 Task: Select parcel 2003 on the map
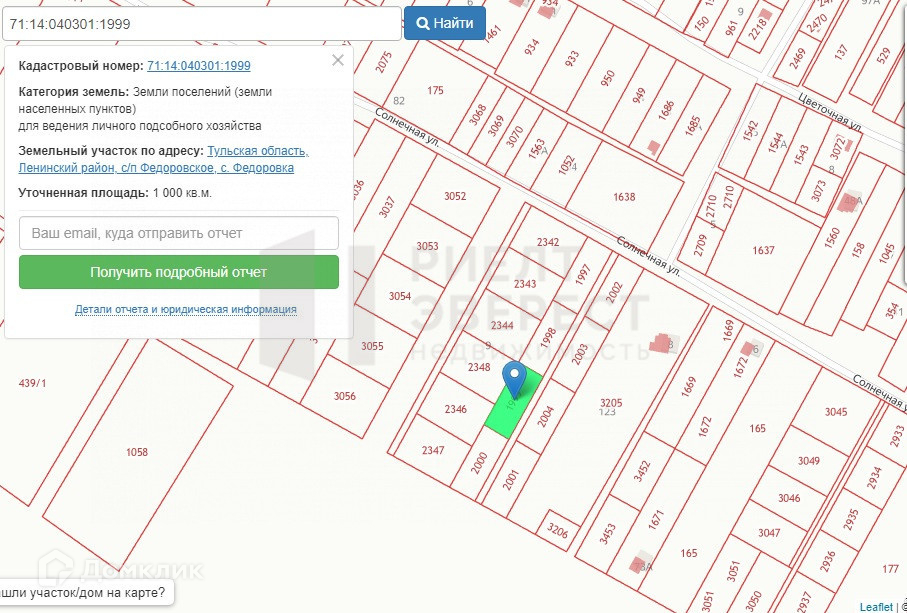click(x=580, y=354)
